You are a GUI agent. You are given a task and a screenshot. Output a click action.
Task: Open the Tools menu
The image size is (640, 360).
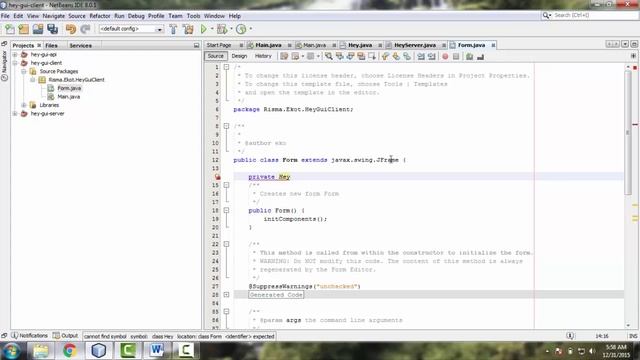(x=193, y=16)
